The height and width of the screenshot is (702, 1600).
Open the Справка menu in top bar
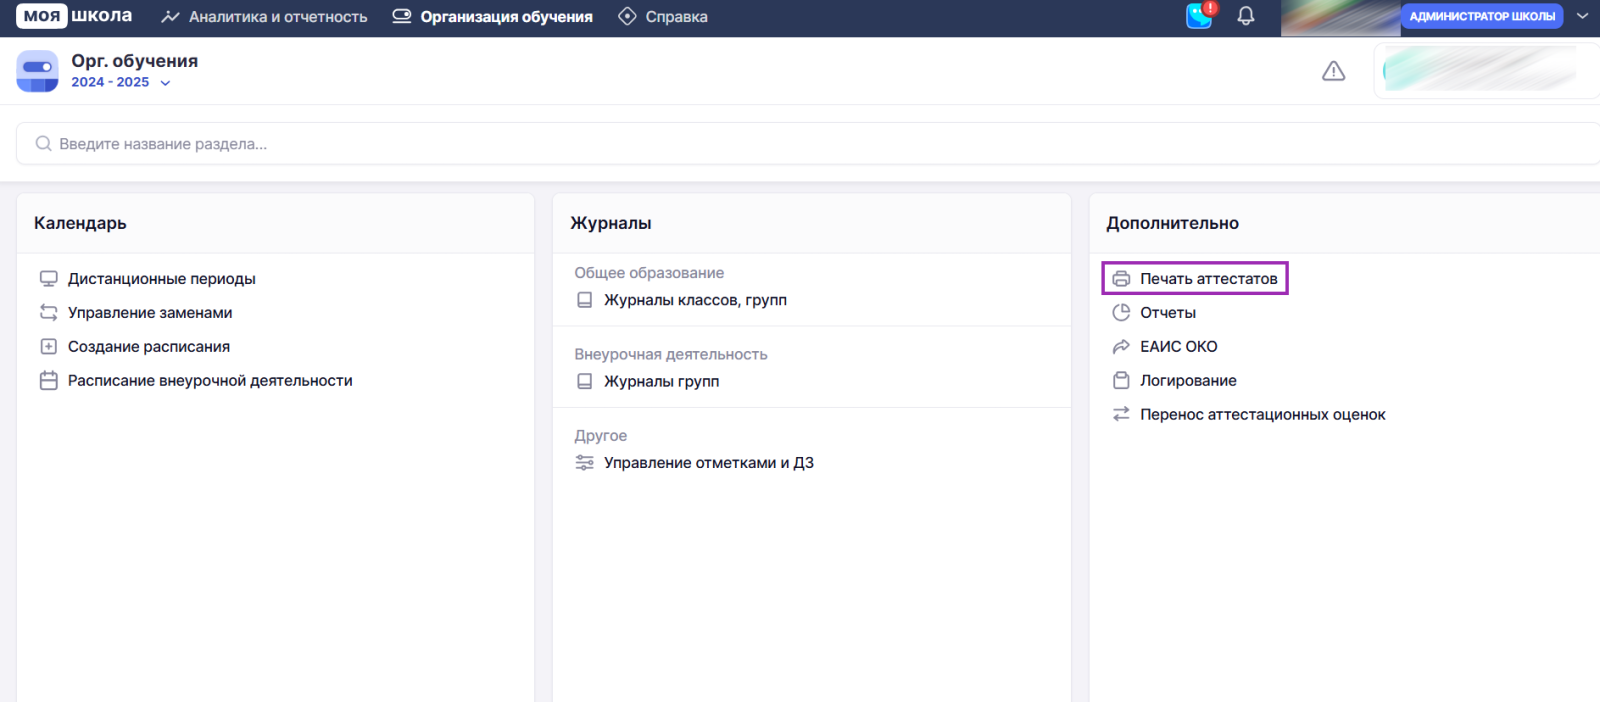coord(663,17)
